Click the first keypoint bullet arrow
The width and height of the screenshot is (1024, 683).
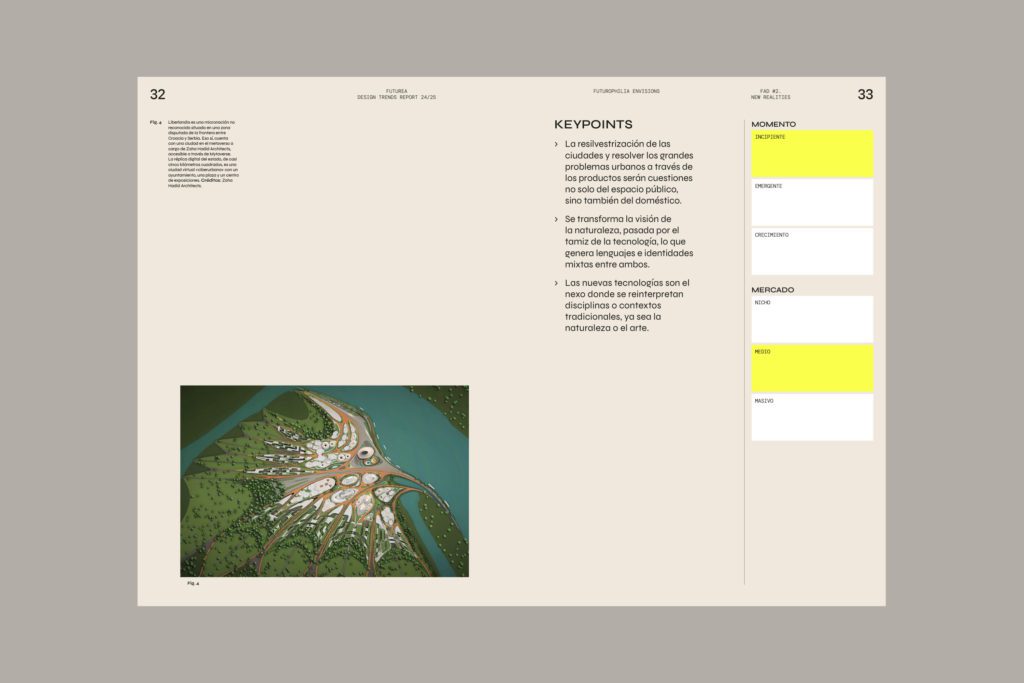tap(554, 144)
